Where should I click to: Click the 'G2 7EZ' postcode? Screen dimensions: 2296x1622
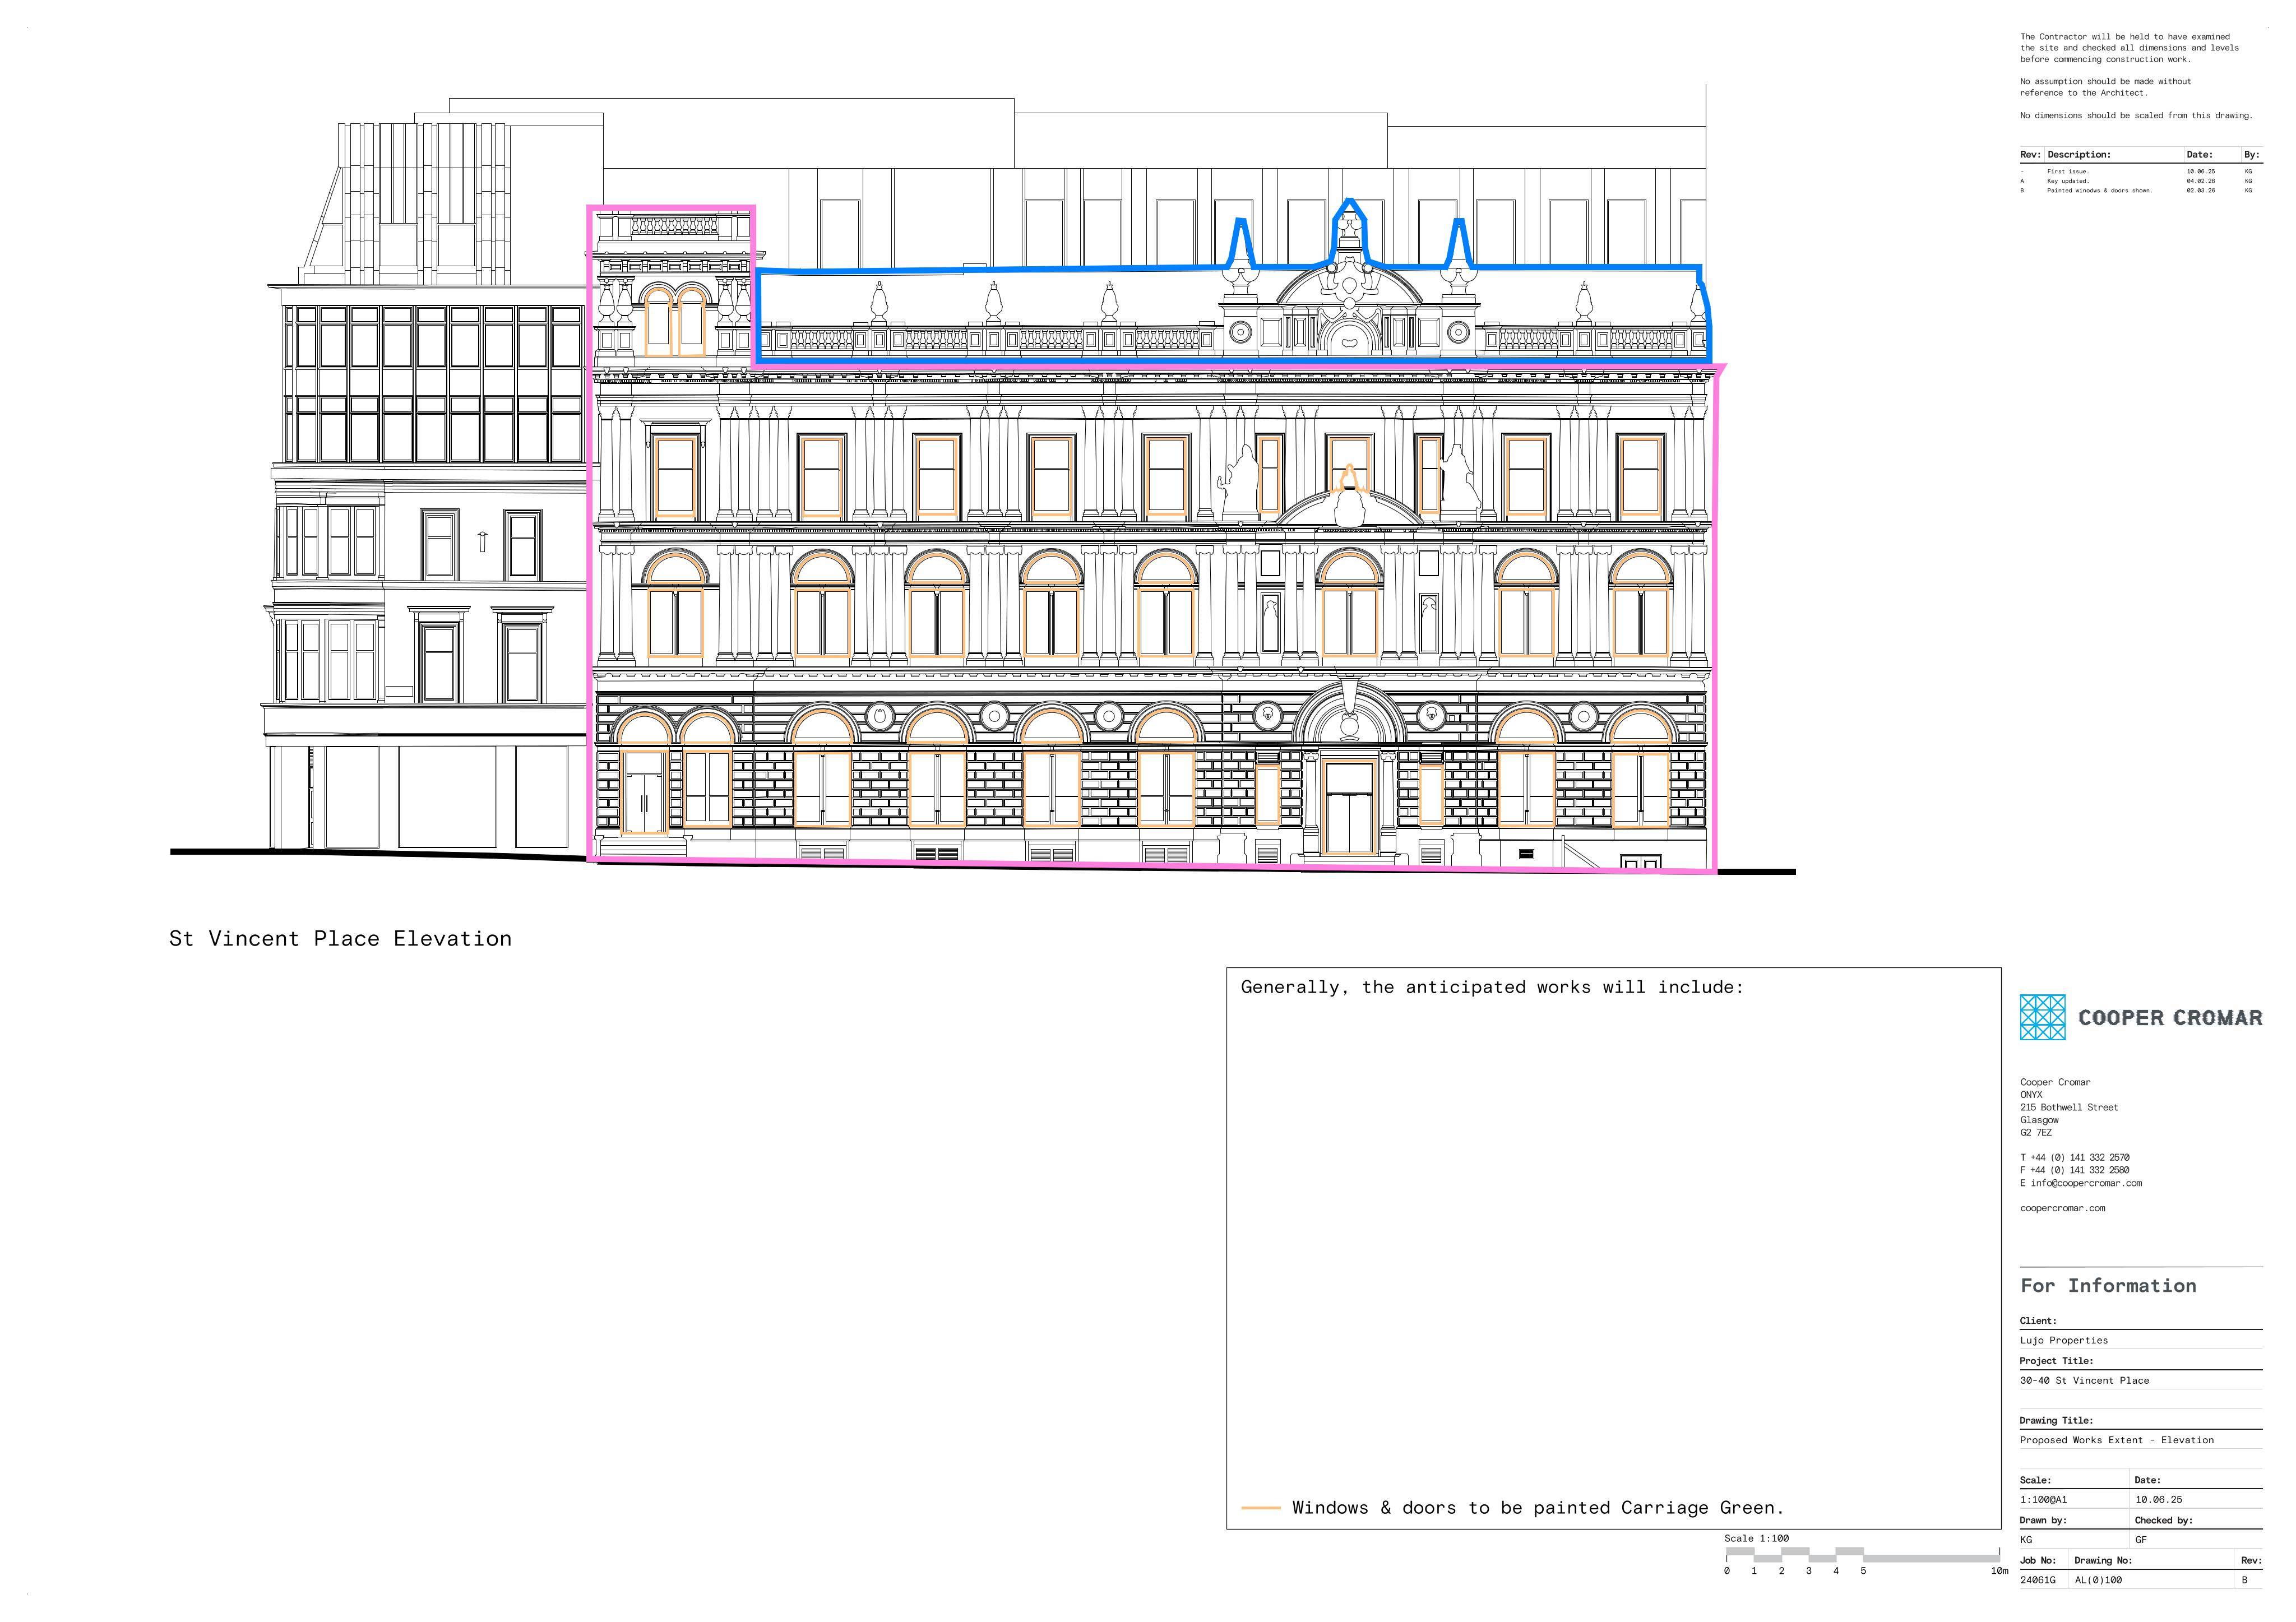(x=2035, y=1133)
